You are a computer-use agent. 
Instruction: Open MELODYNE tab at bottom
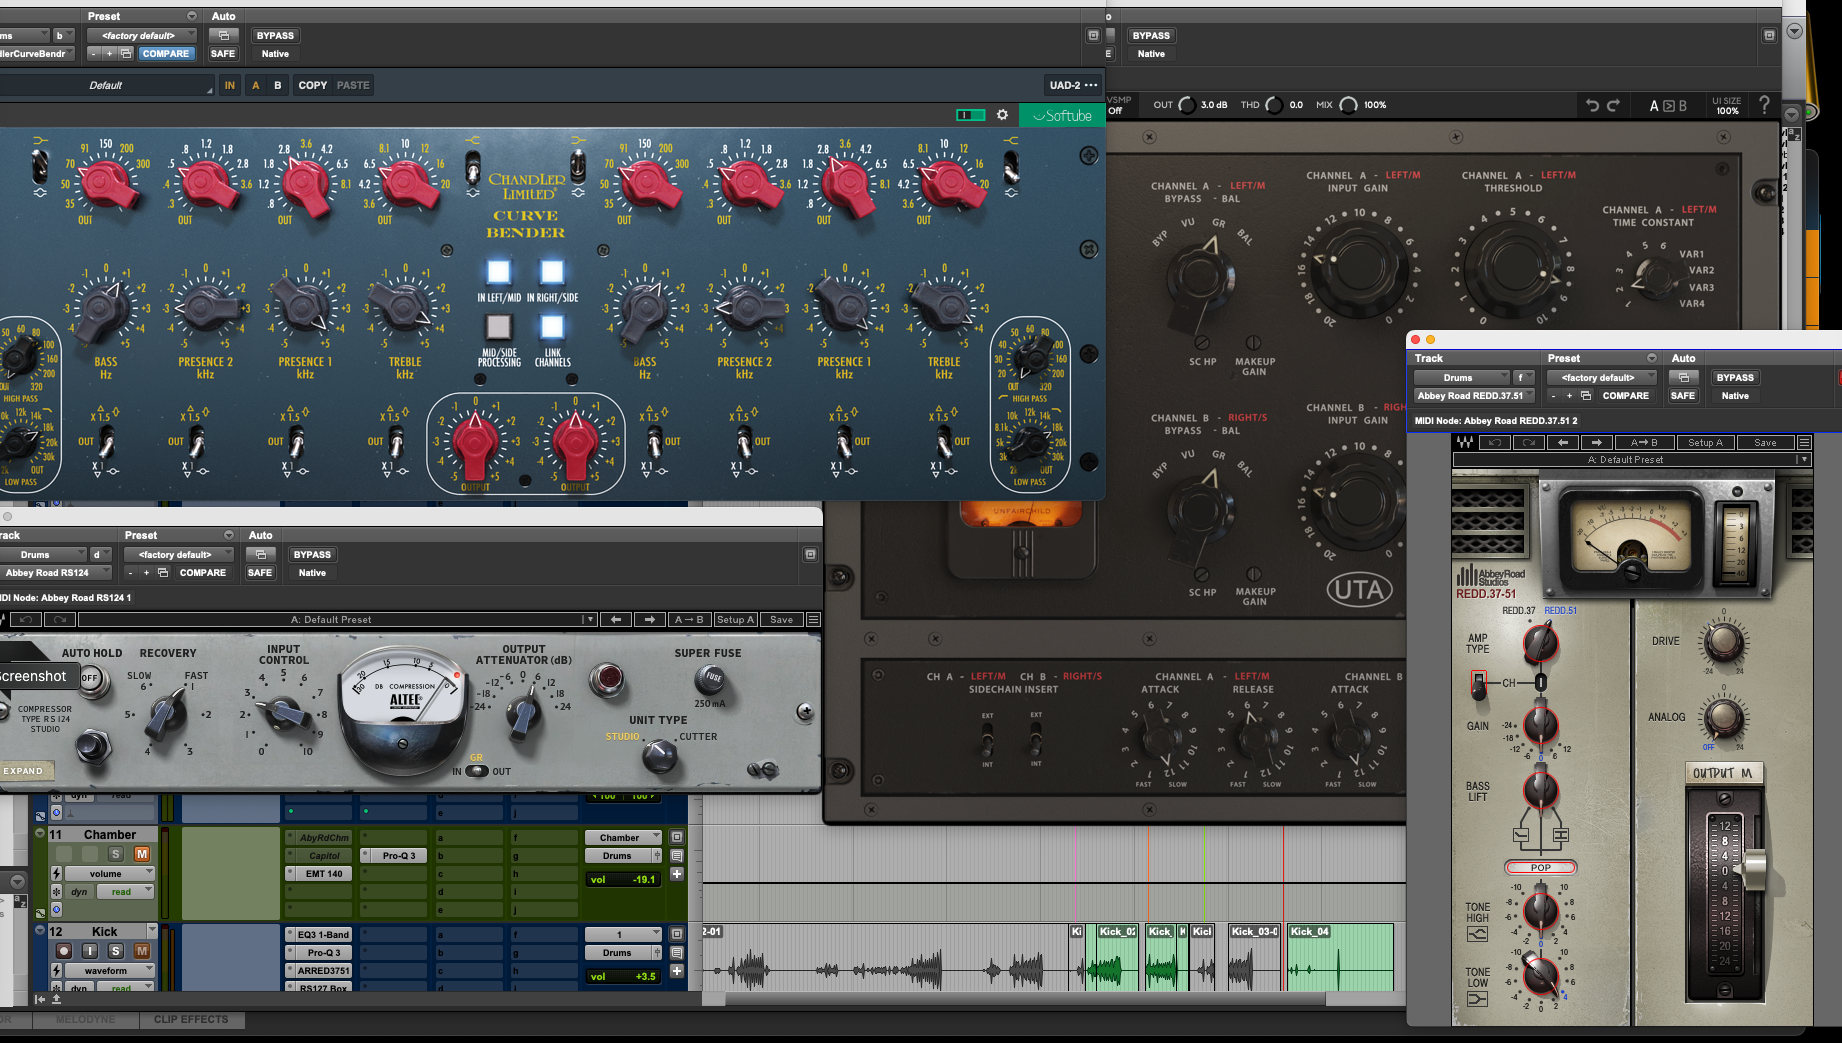[85, 1019]
